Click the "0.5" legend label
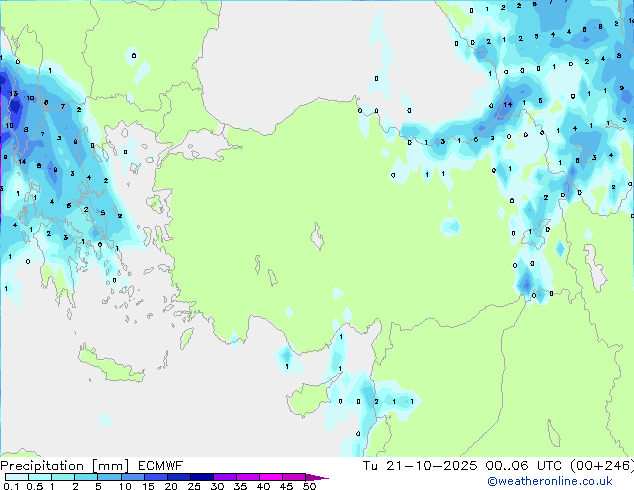 [34, 486]
